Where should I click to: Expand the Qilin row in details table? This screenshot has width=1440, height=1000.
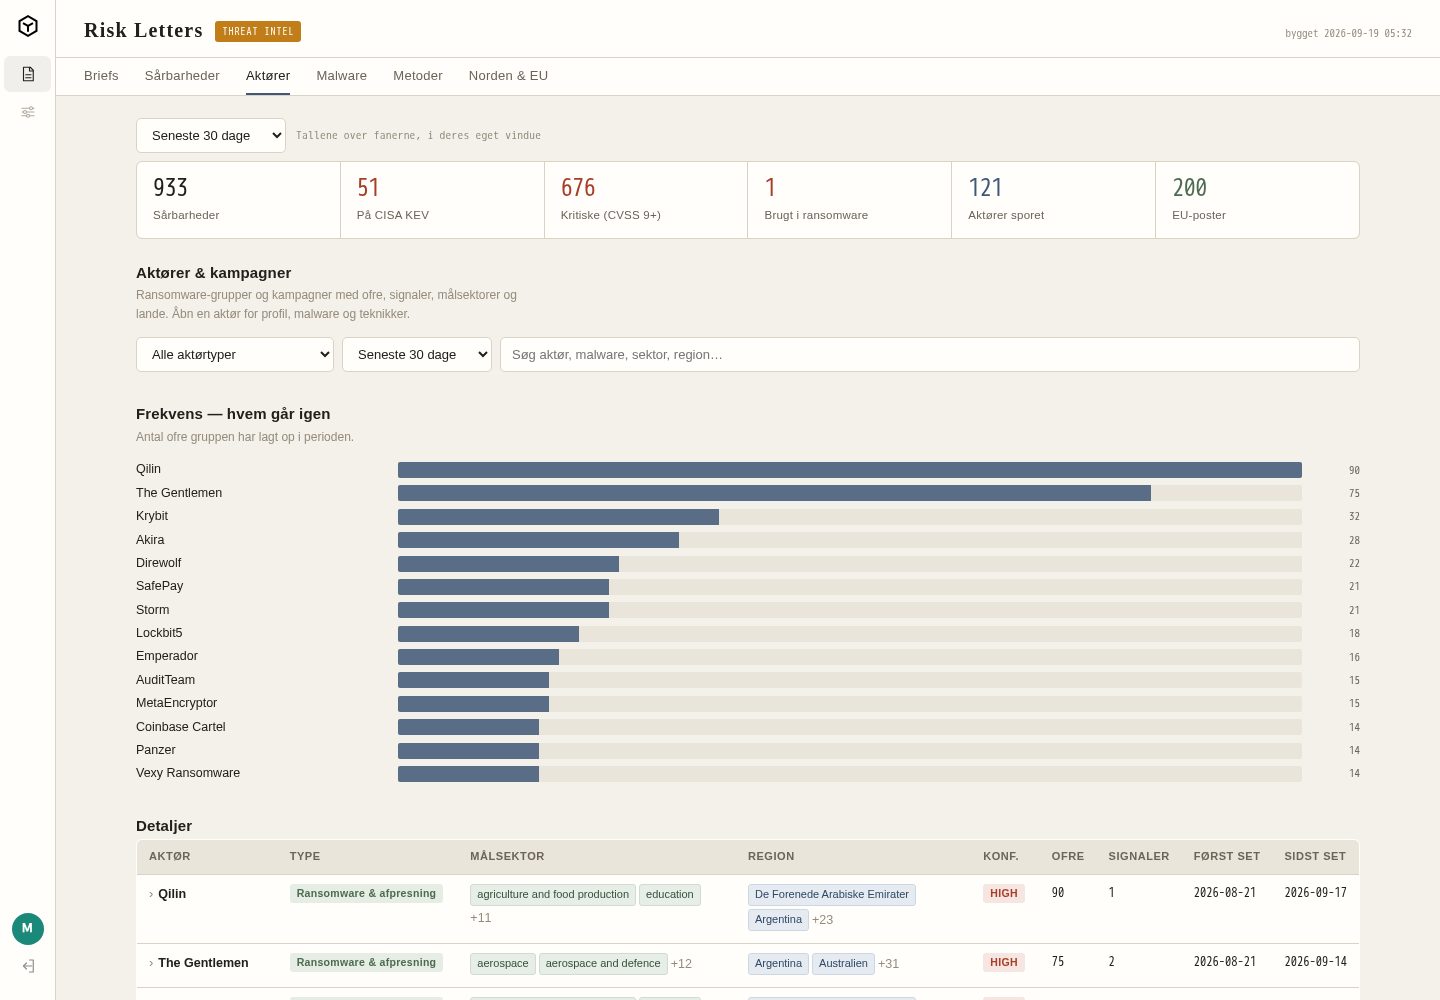(151, 894)
